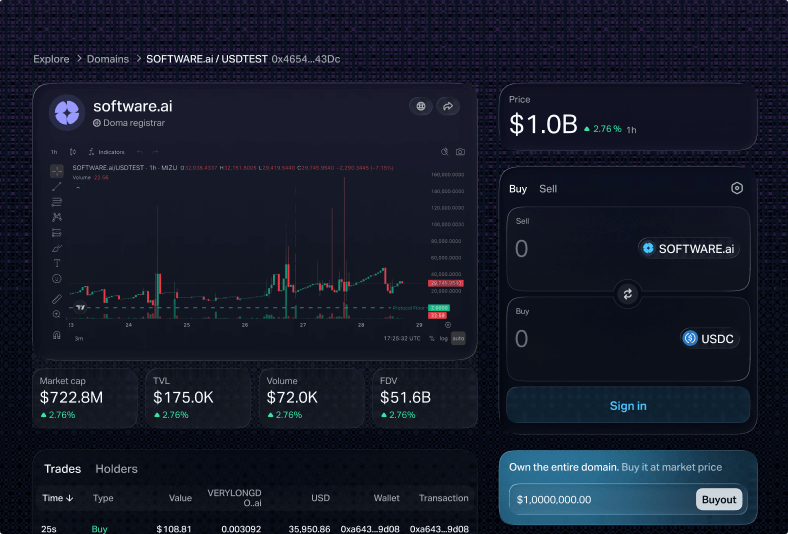Image resolution: width=788 pixels, height=534 pixels.
Task: Click the TVL $175.0K card
Action: (199, 398)
